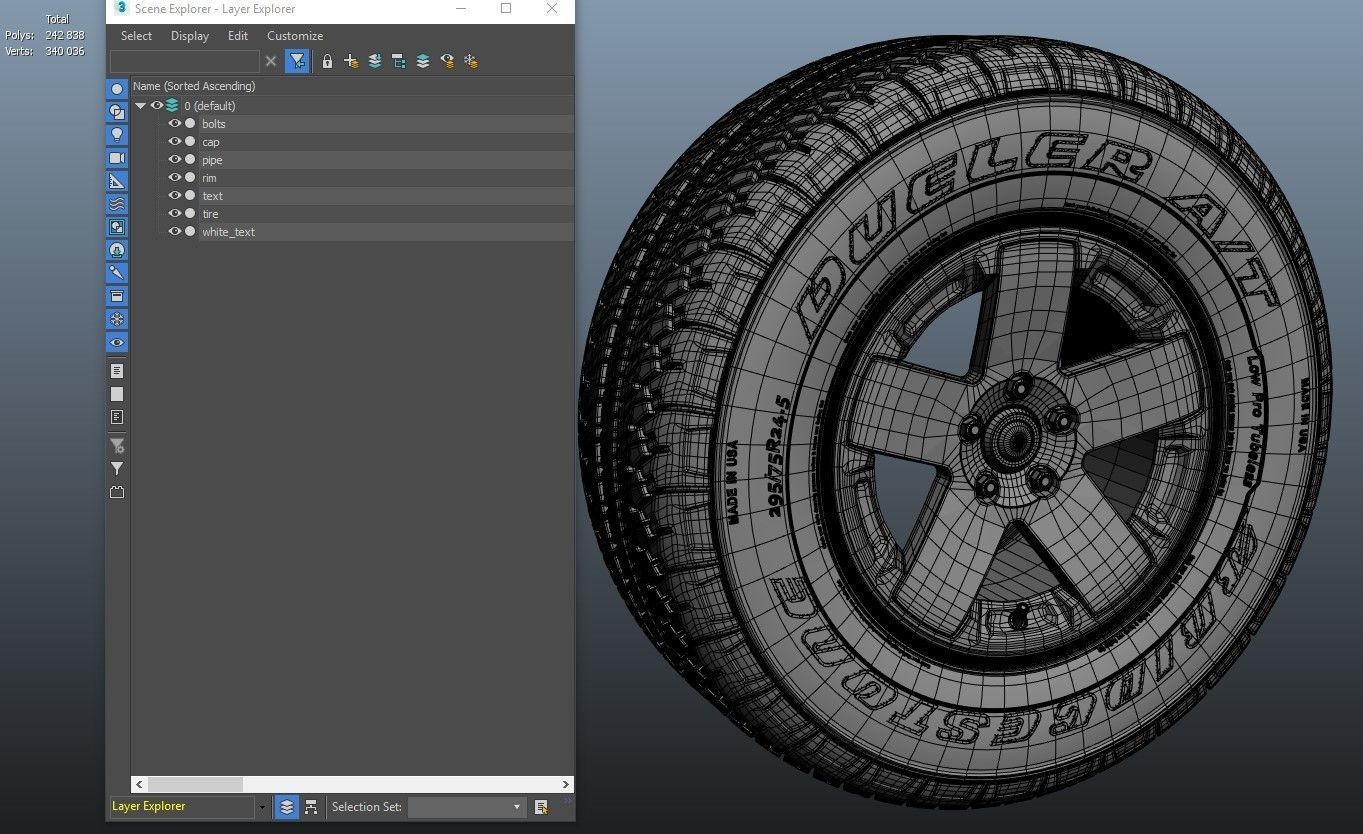This screenshot has height=834, width=1363.
Task: Sort by Name column header
Action: [352, 86]
